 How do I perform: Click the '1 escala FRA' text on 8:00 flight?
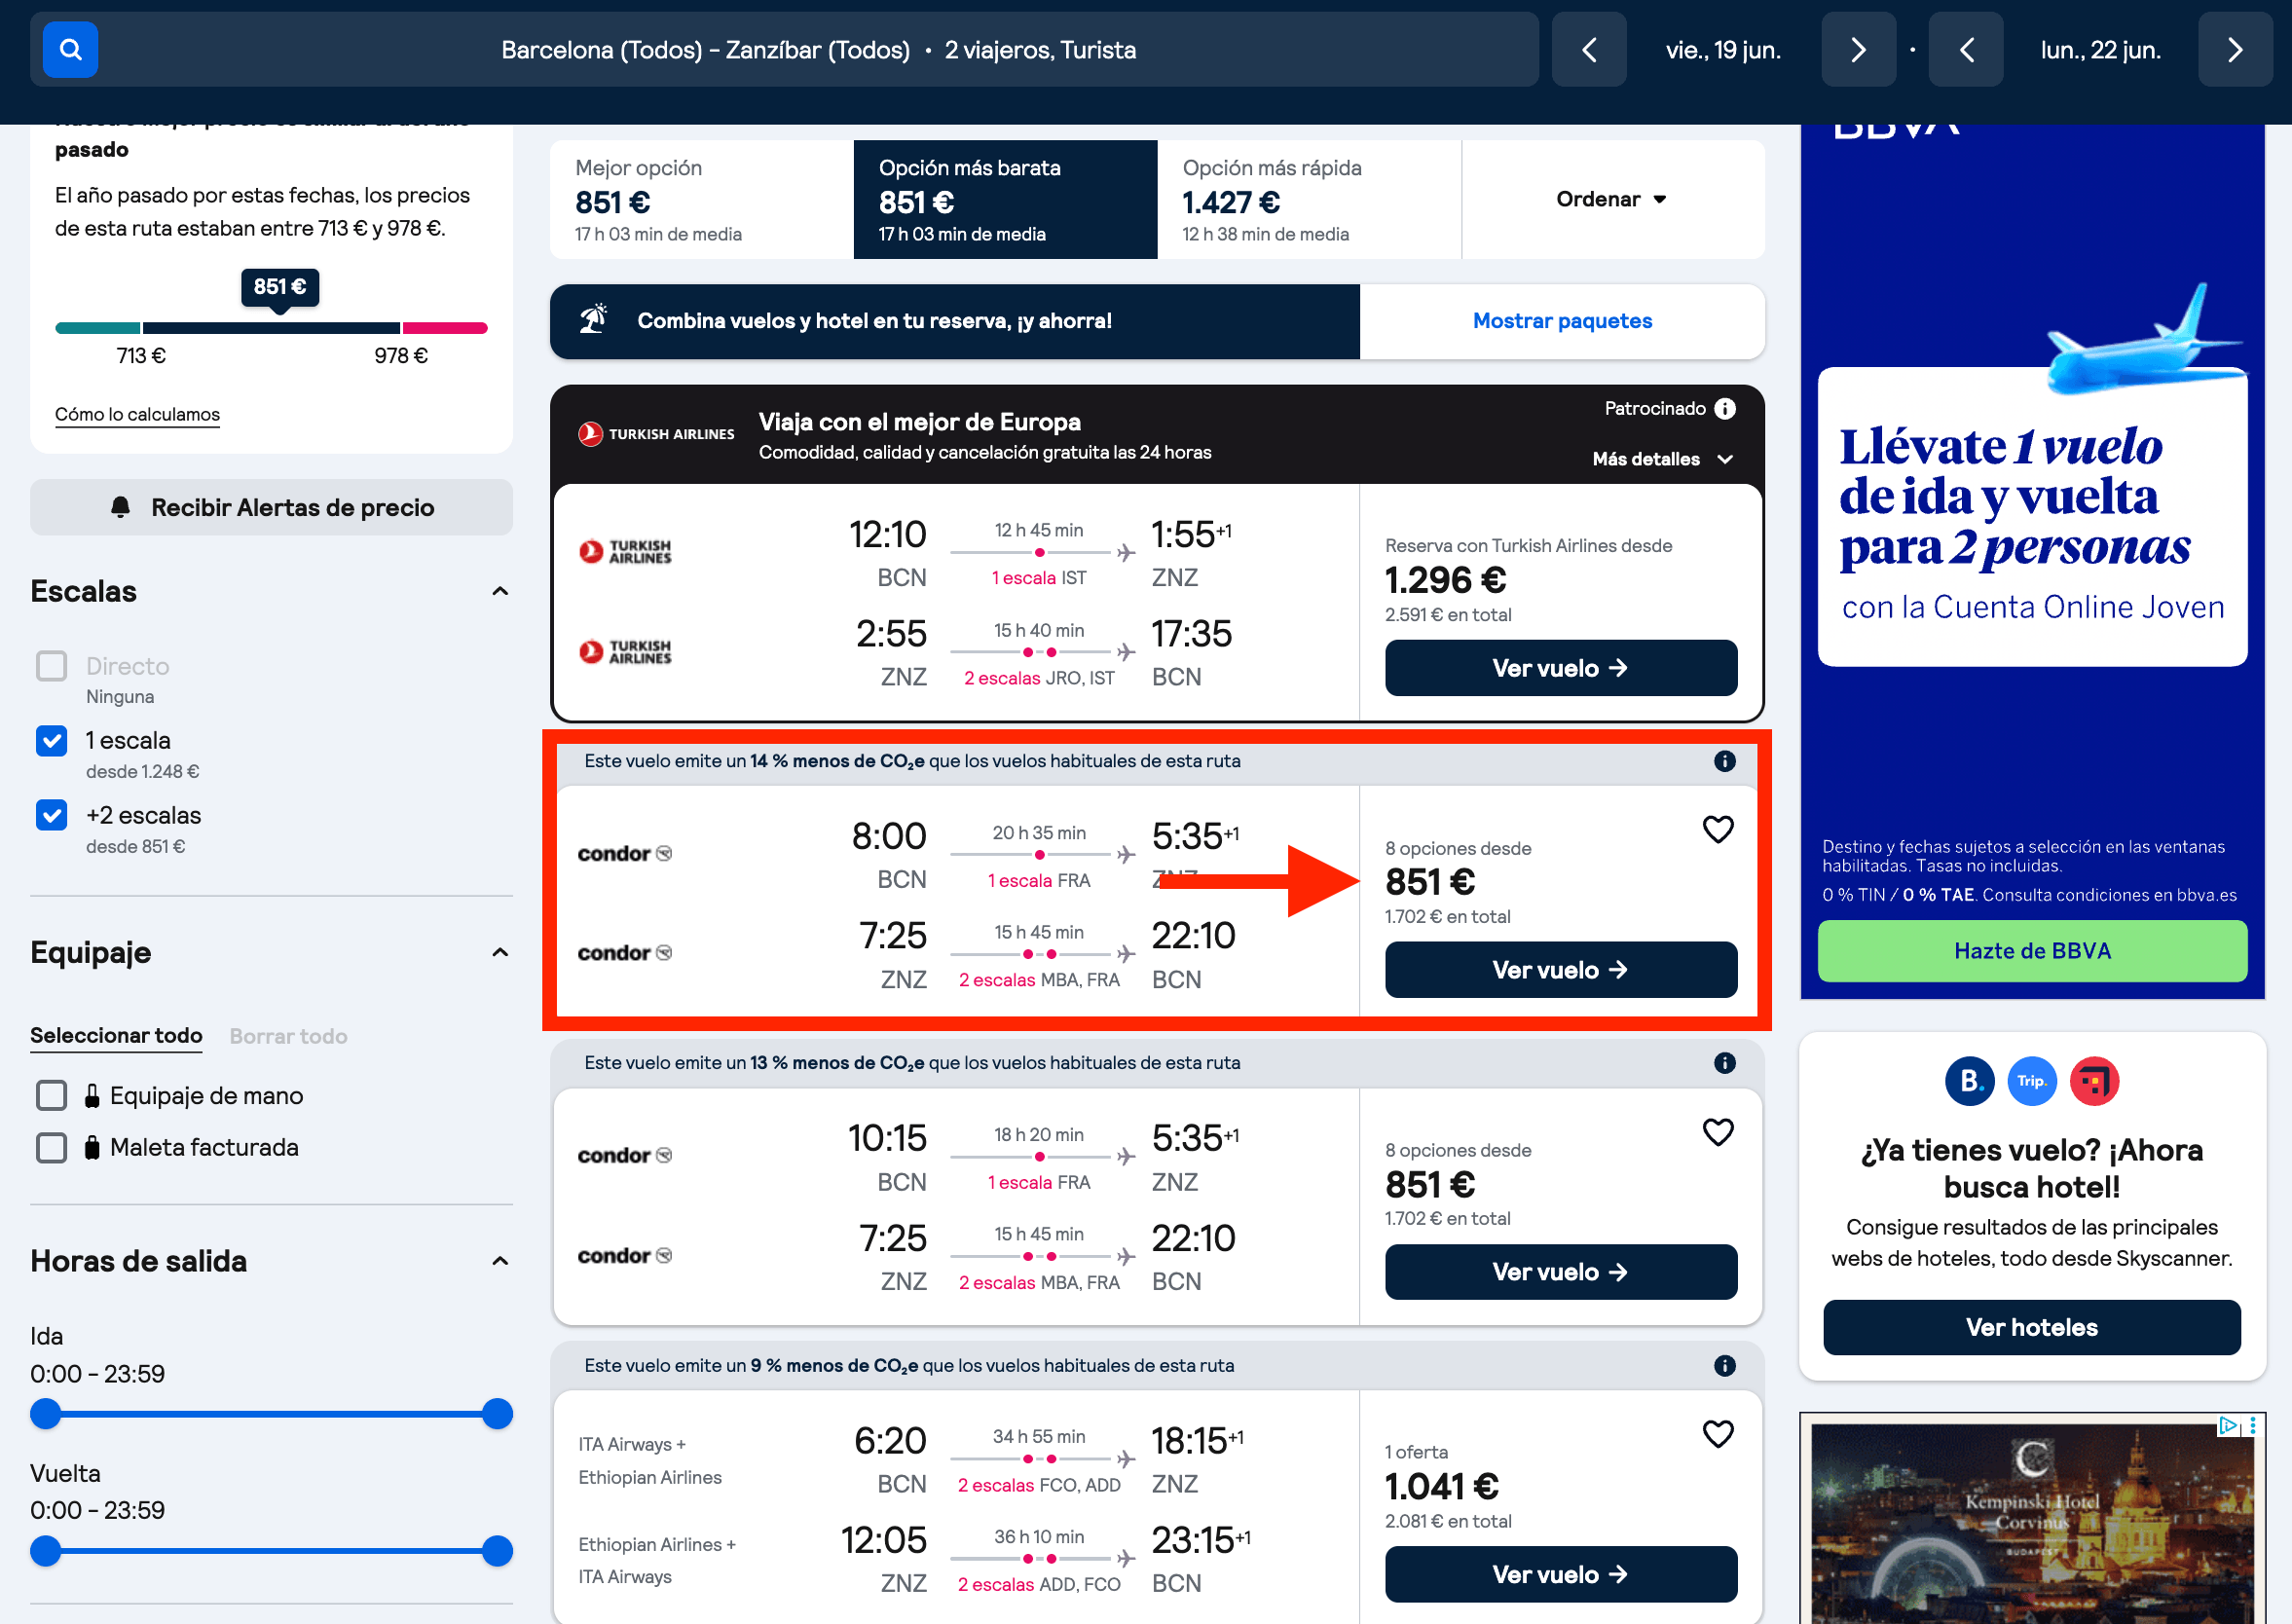(x=1039, y=880)
